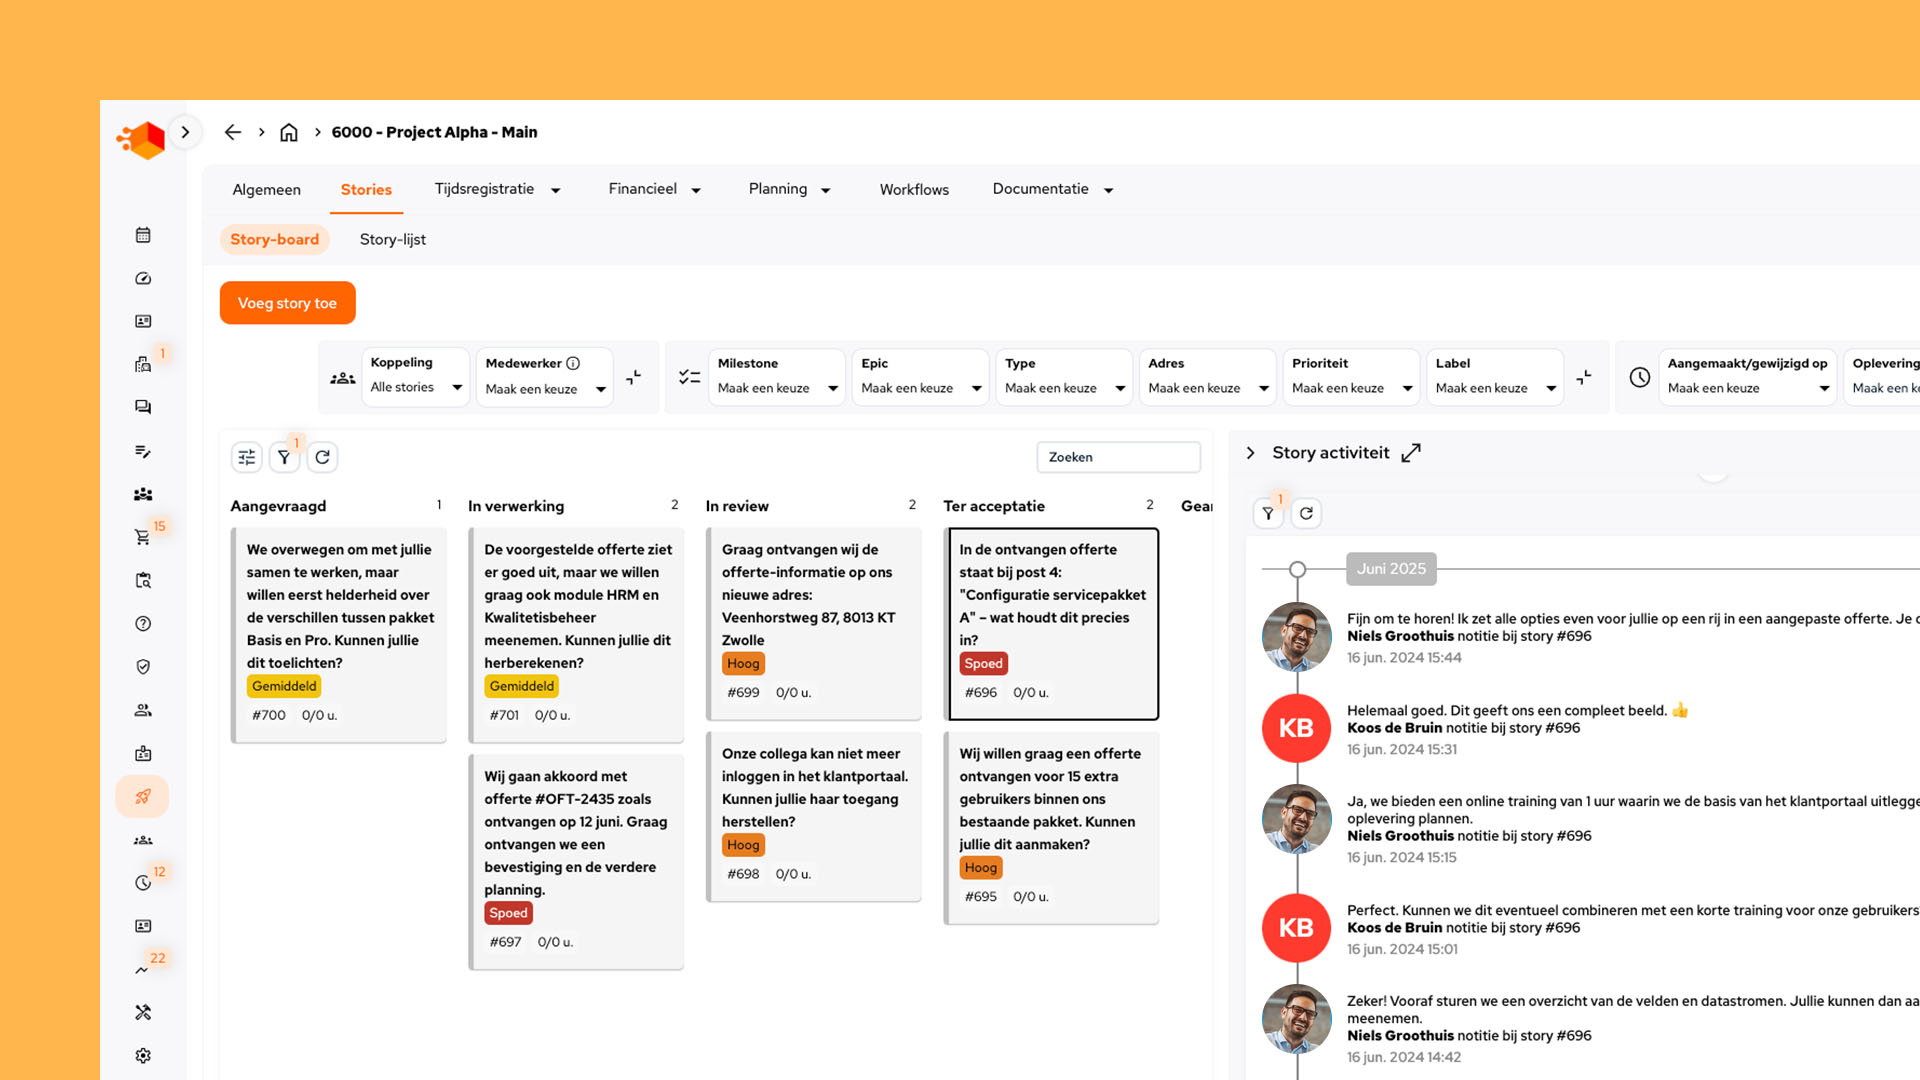Click inside the Zoeken search field

(x=1118, y=457)
